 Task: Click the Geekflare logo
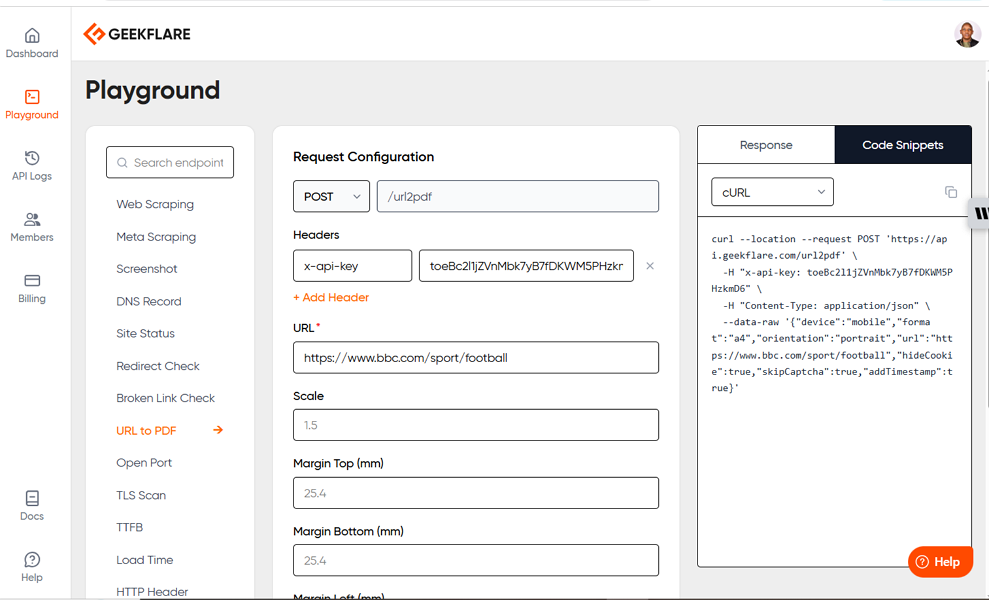(x=137, y=34)
